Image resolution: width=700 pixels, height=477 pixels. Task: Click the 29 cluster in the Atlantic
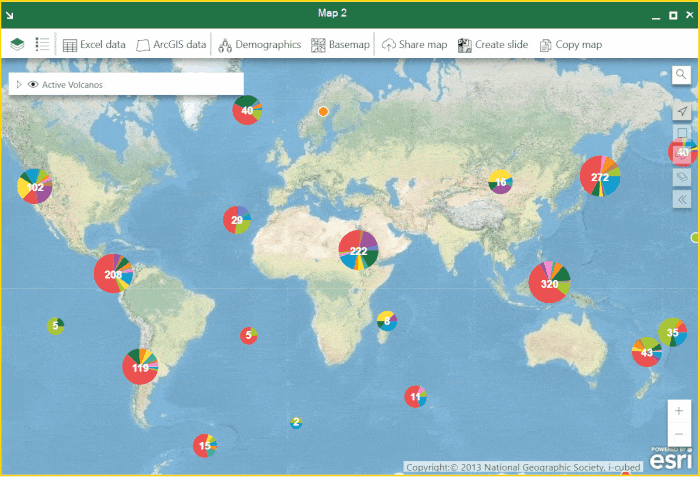pyautogui.click(x=237, y=220)
